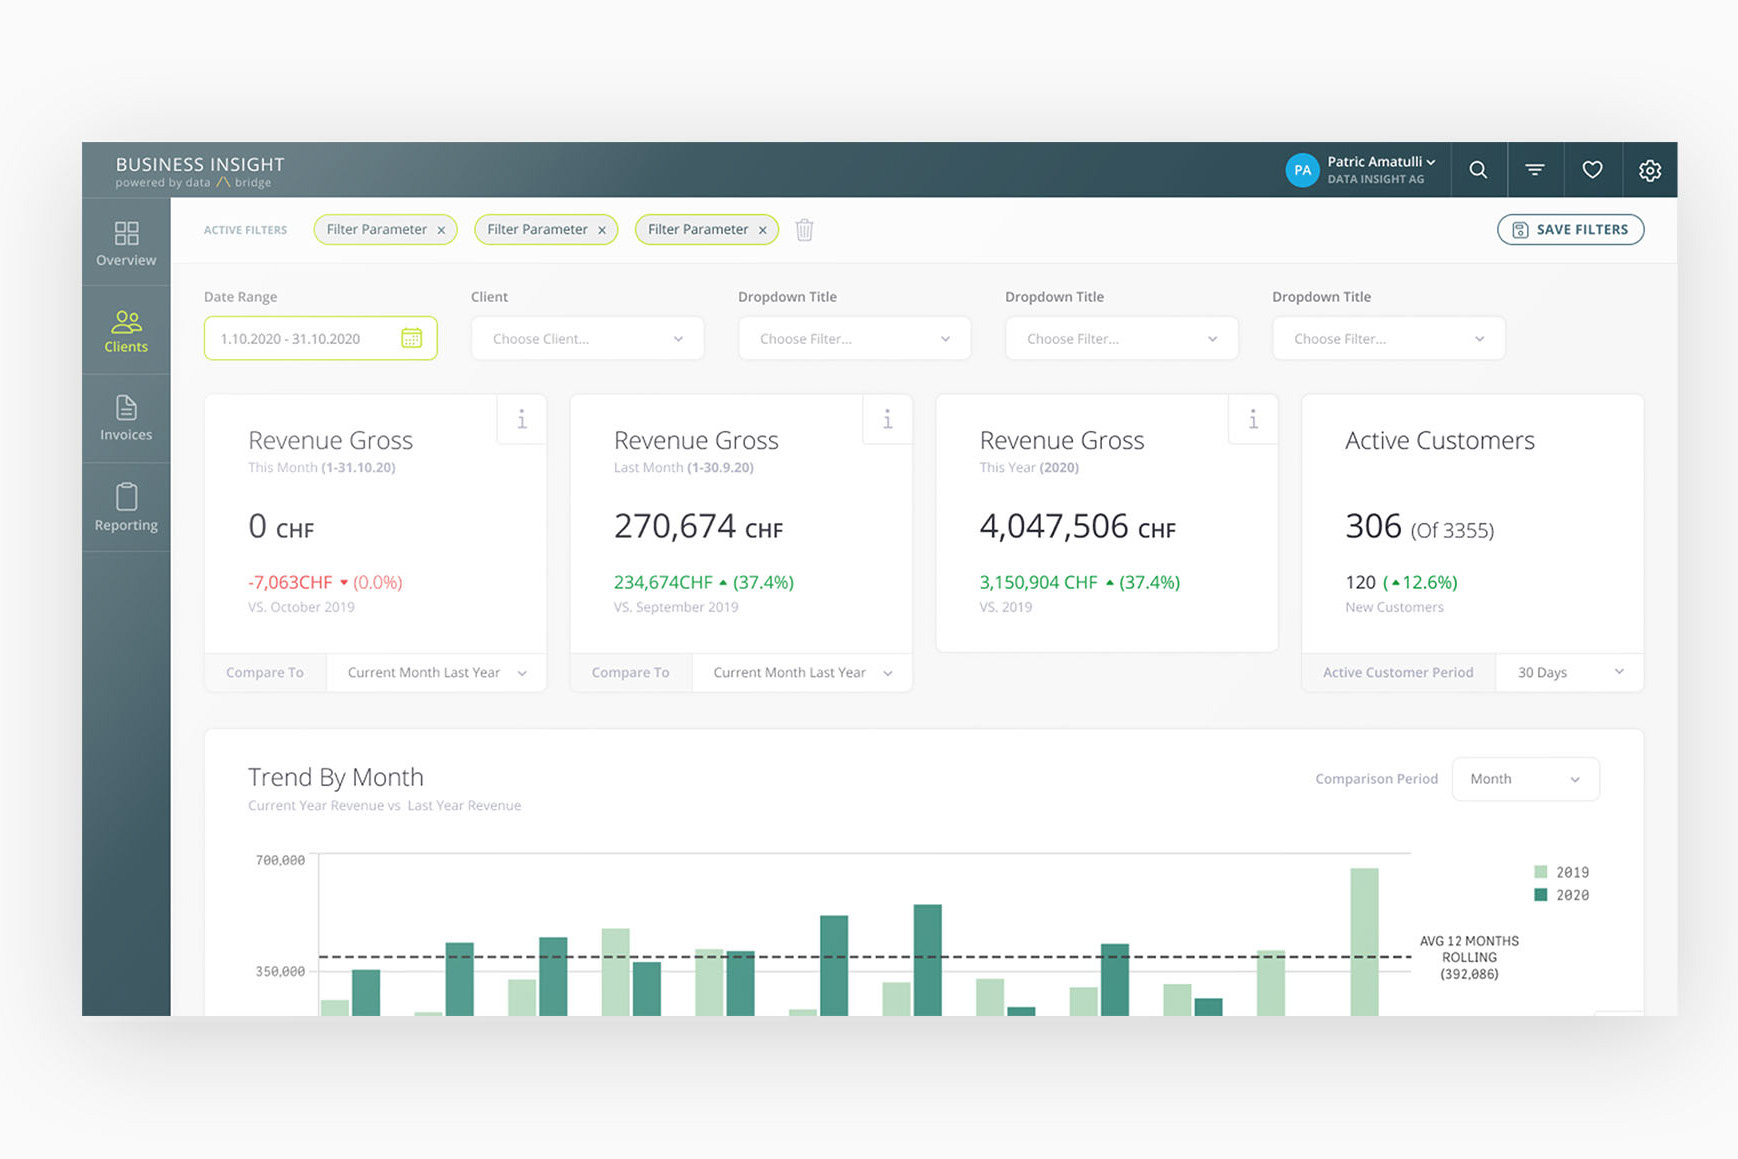Open Compare To dropdown on This Month card
This screenshot has width=1738, height=1159.
tap(436, 672)
